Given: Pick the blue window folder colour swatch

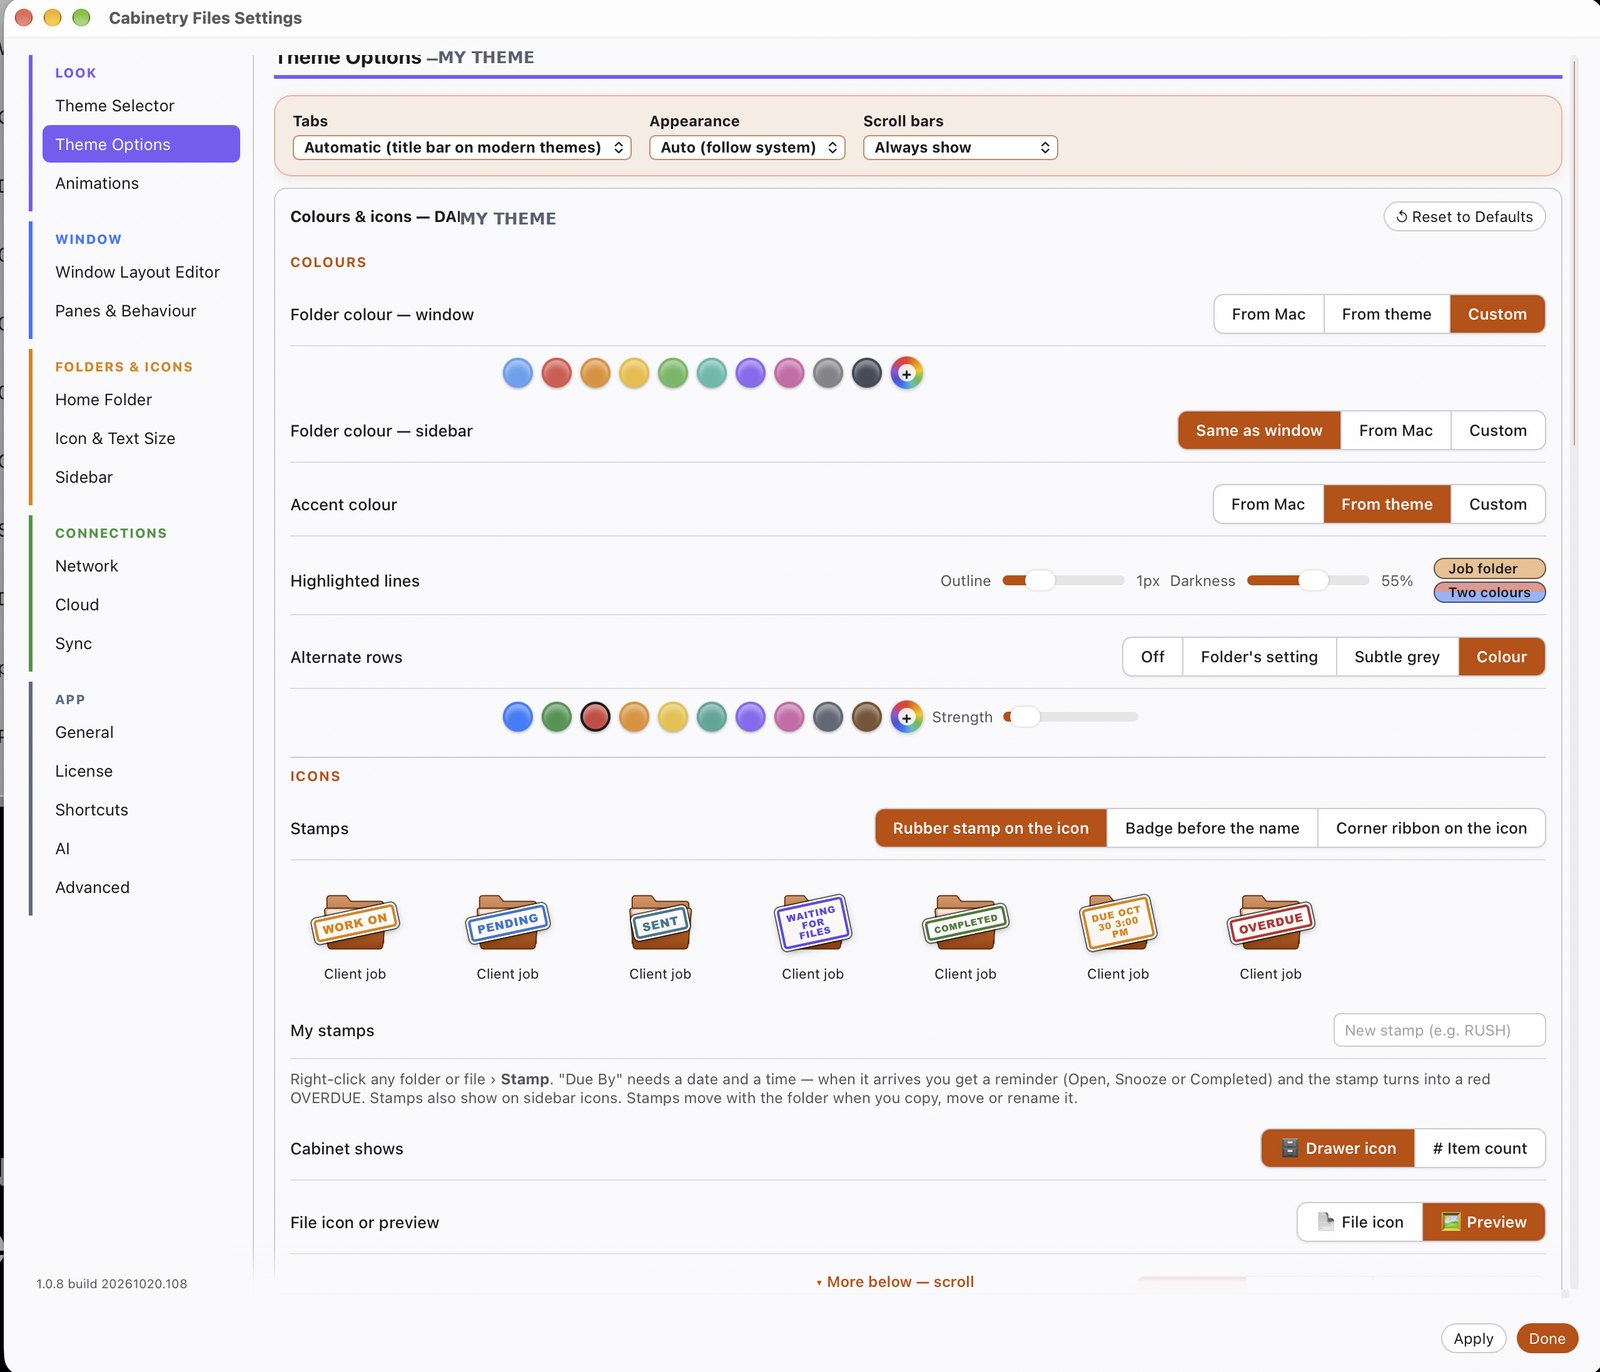Looking at the screenshot, I should (x=517, y=373).
